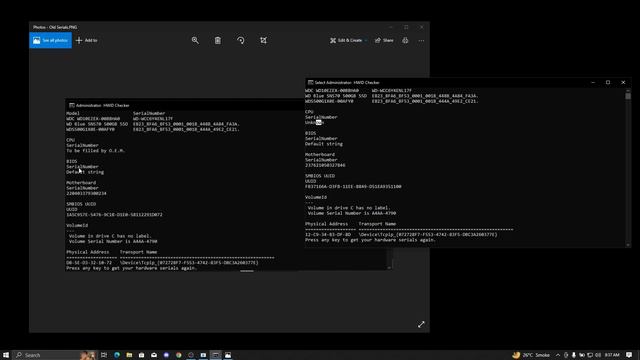Switch to command prompt taskbar icon

pos(216,355)
